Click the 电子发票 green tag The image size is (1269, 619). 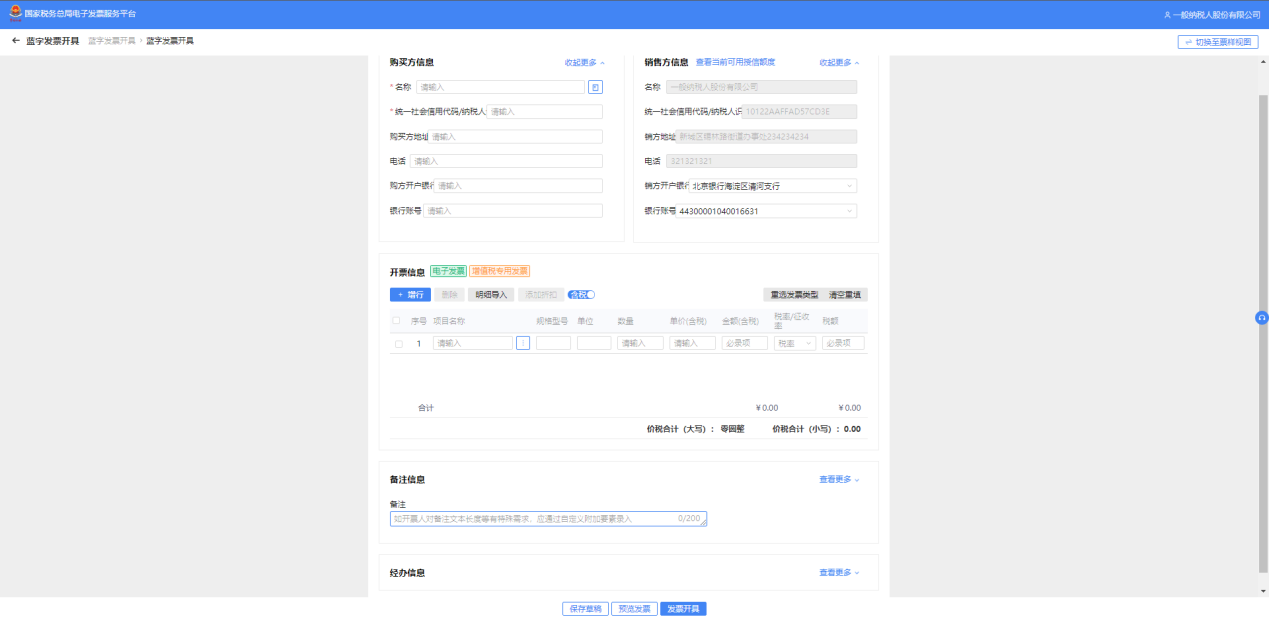click(448, 271)
